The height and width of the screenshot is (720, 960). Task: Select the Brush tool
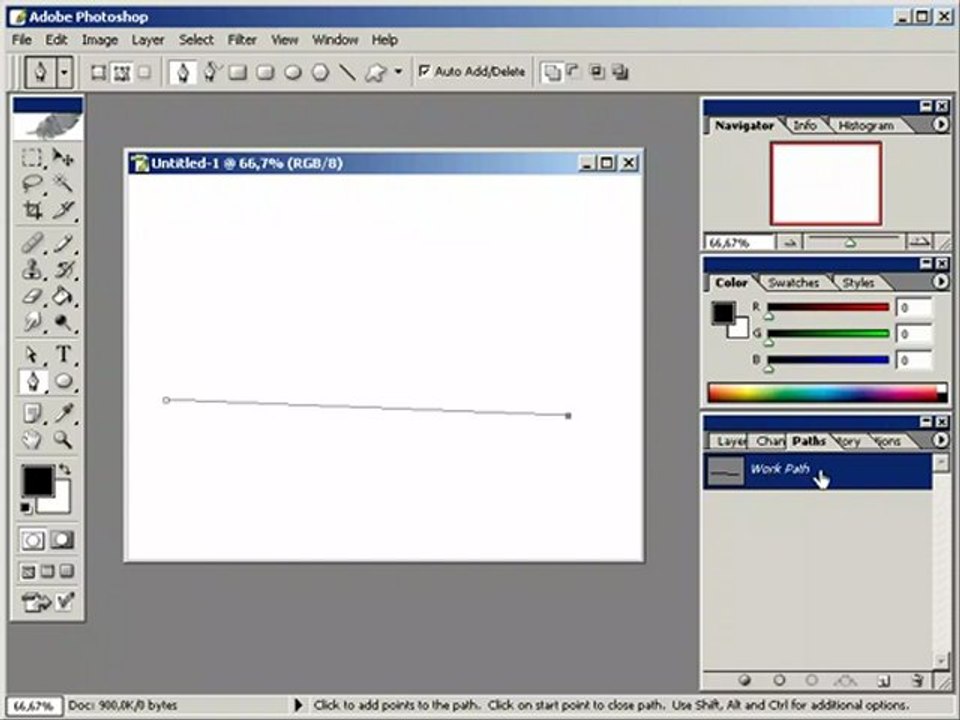point(62,244)
